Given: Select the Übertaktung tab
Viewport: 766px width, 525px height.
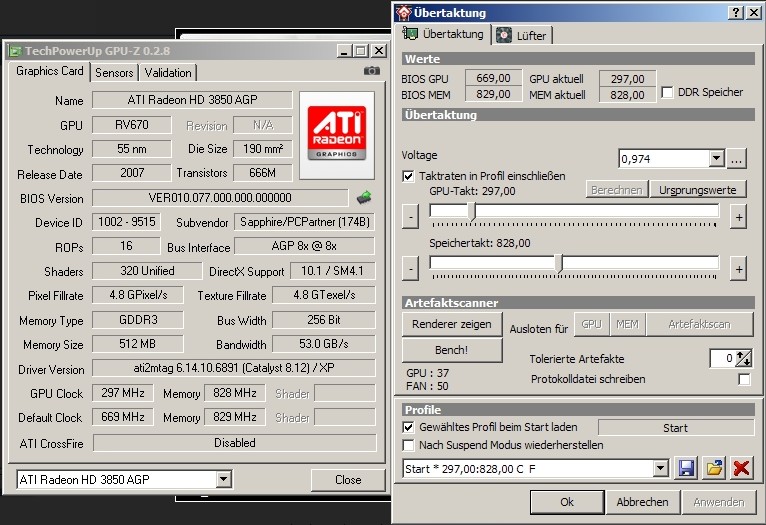Looking at the screenshot, I should (x=445, y=34).
